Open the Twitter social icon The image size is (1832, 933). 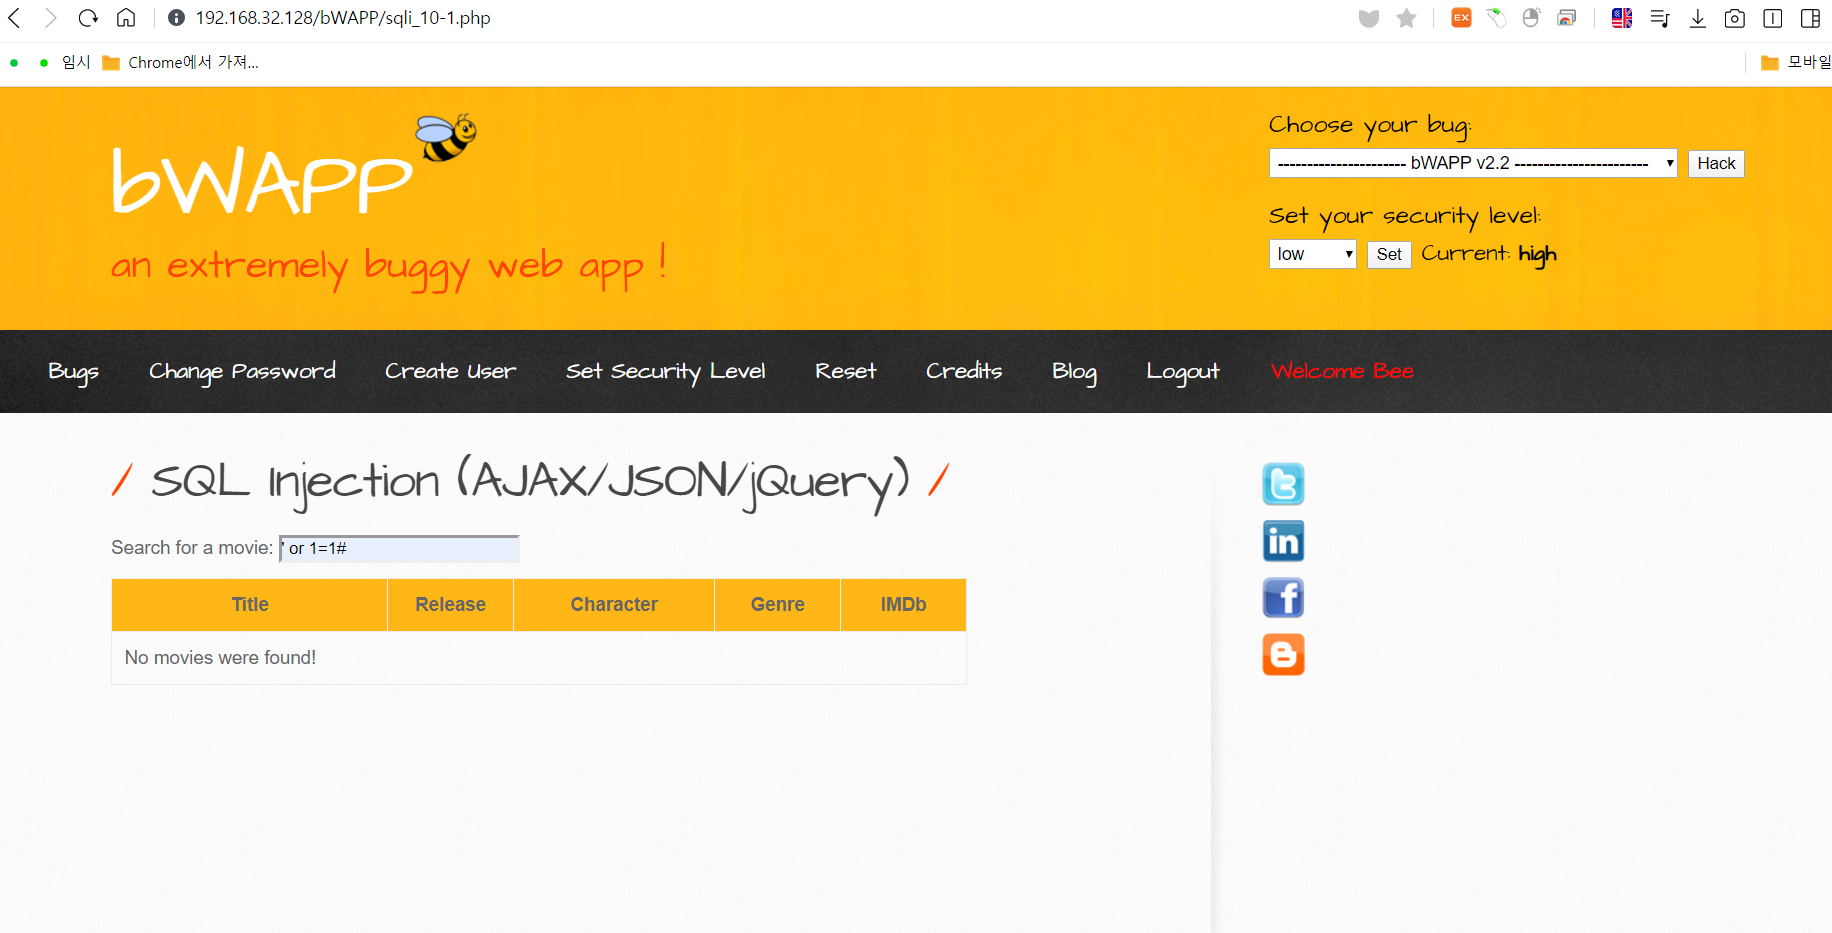click(x=1283, y=484)
